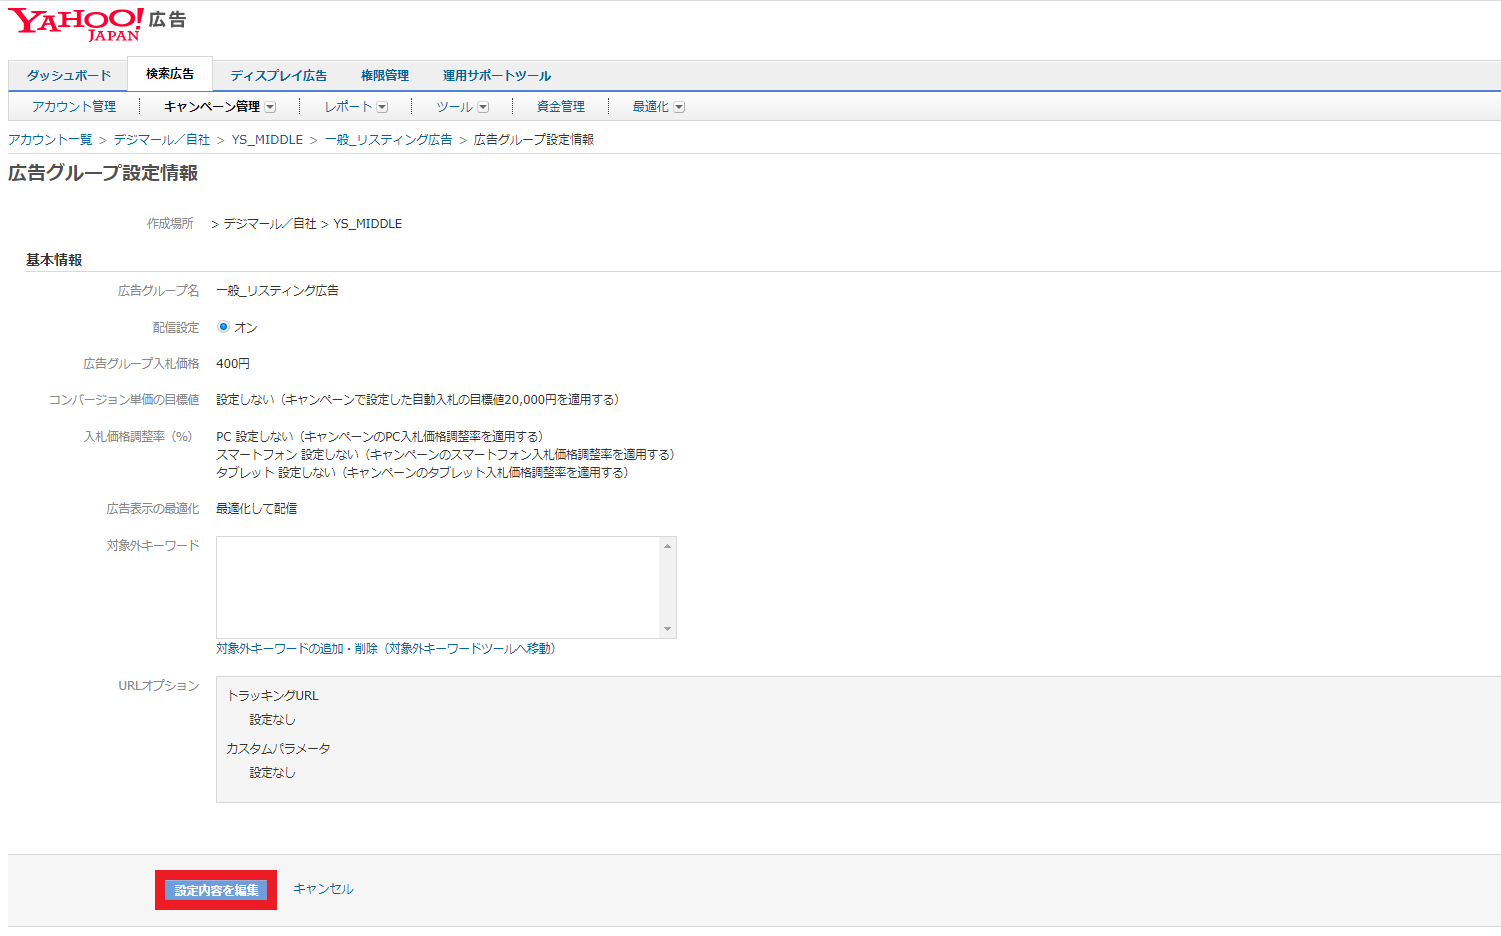Select the オン delivery radio button
The width and height of the screenshot is (1501, 936).
tap(223, 327)
